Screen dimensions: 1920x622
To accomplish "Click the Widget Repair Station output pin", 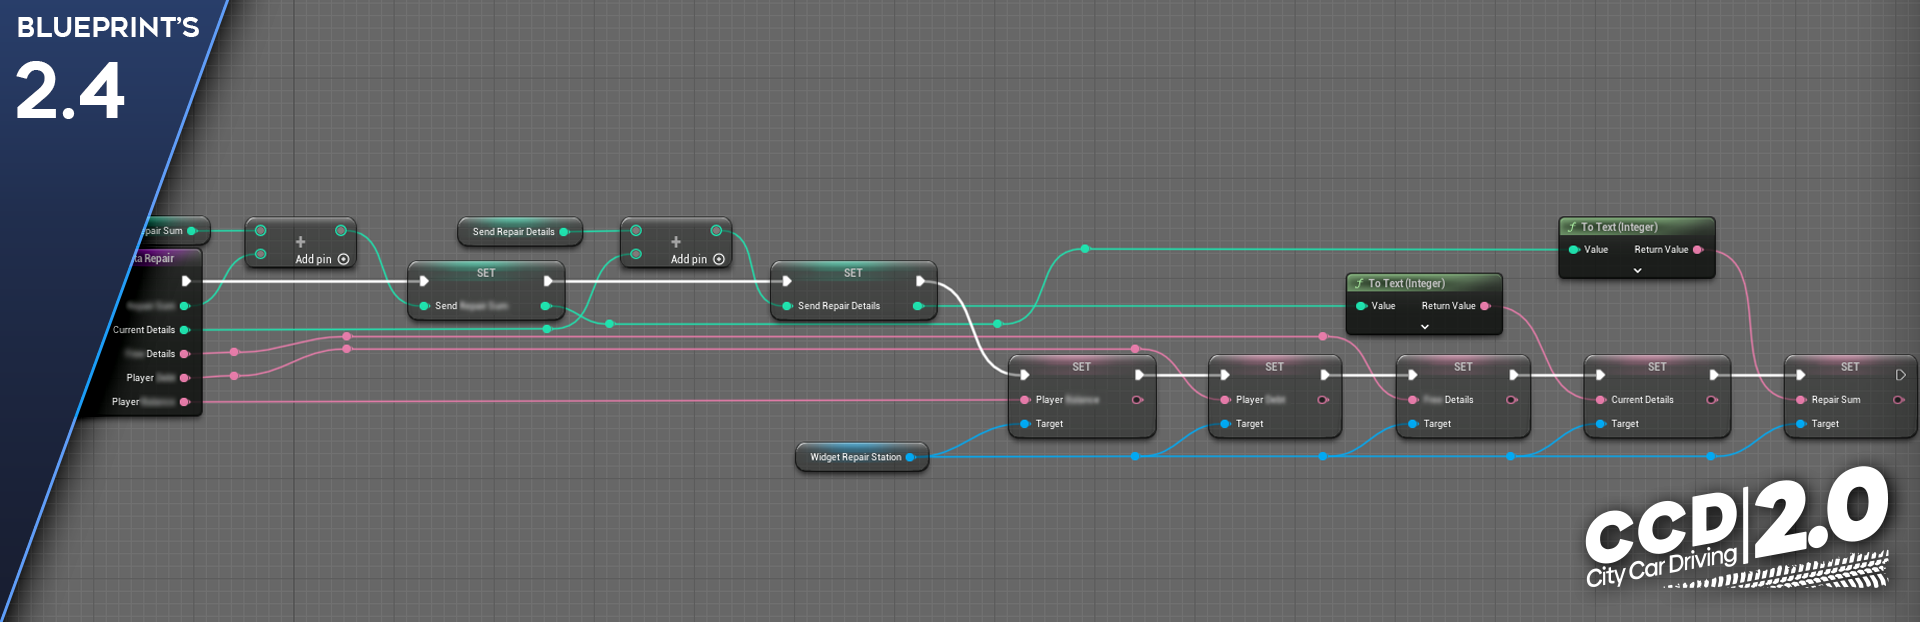I will [x=910, y=457].
